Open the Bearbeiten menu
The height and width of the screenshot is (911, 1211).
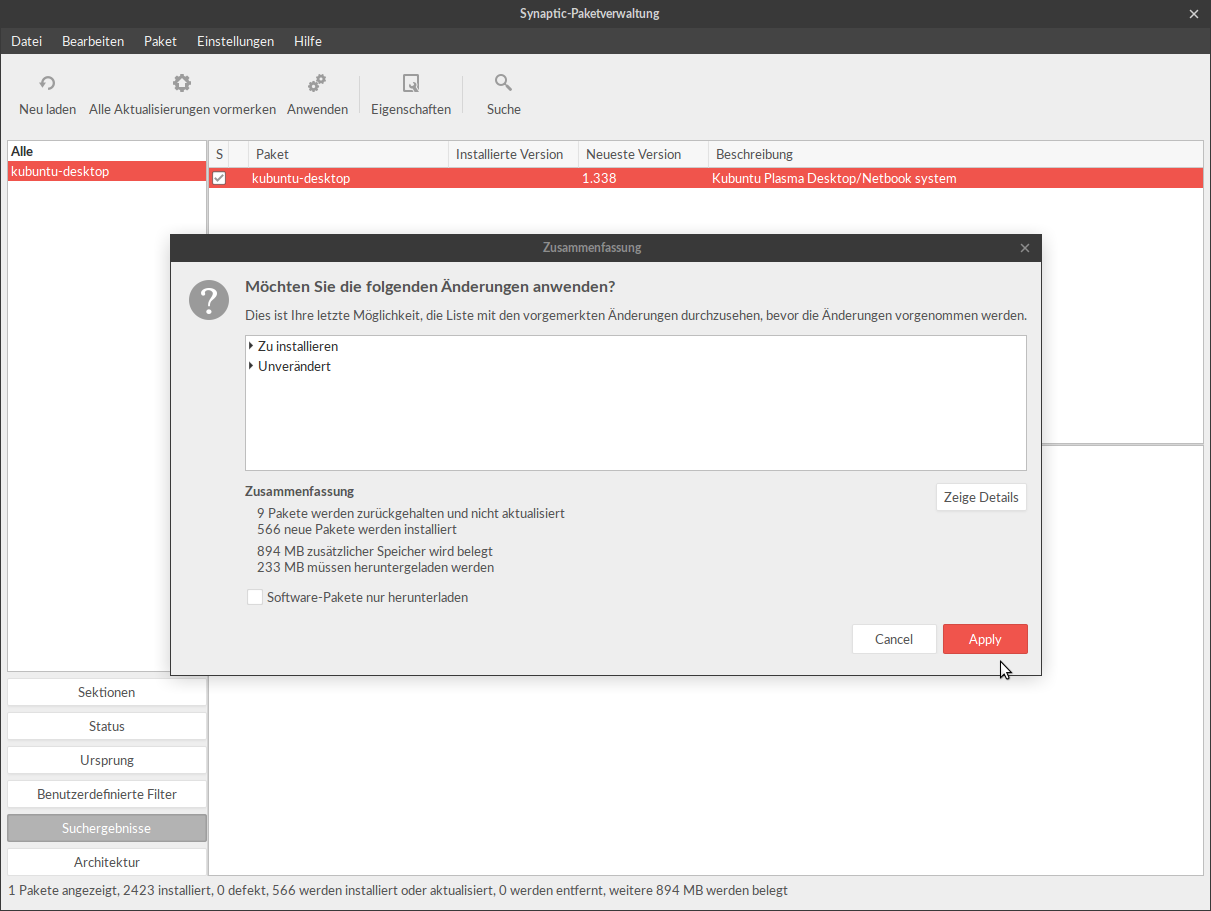coord(93,41)
